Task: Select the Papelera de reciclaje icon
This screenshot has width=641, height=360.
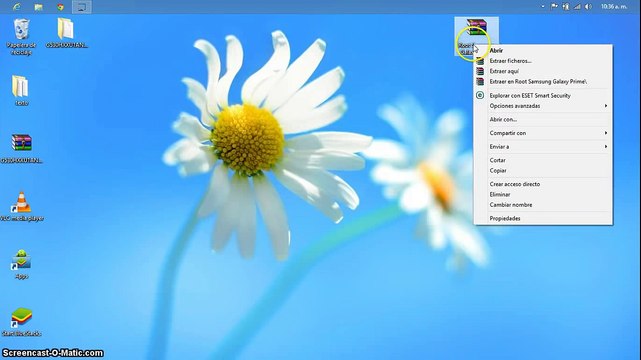Action: coord(21,36)
